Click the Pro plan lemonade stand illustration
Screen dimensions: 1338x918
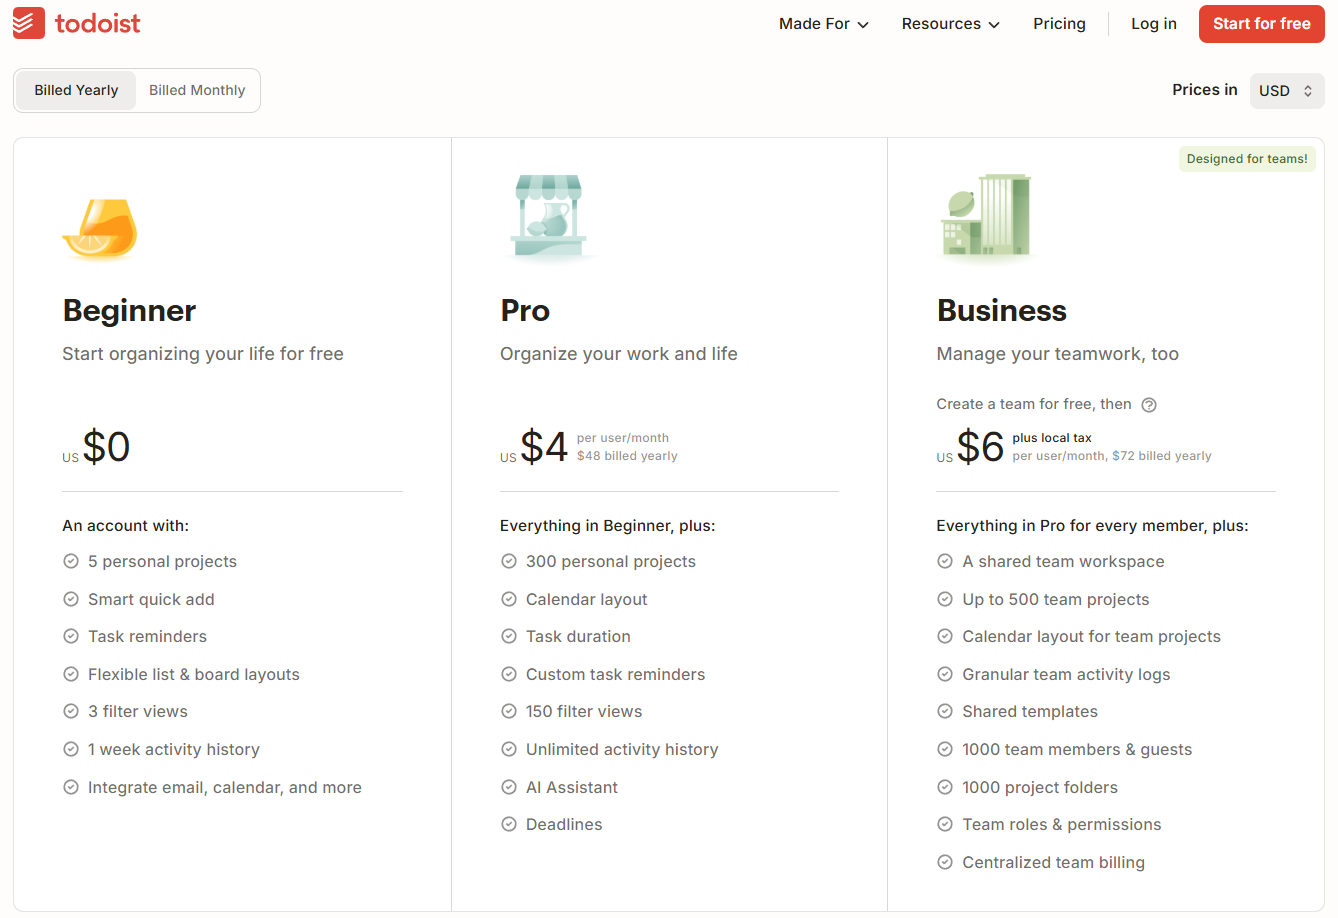(x=548, y=217)
